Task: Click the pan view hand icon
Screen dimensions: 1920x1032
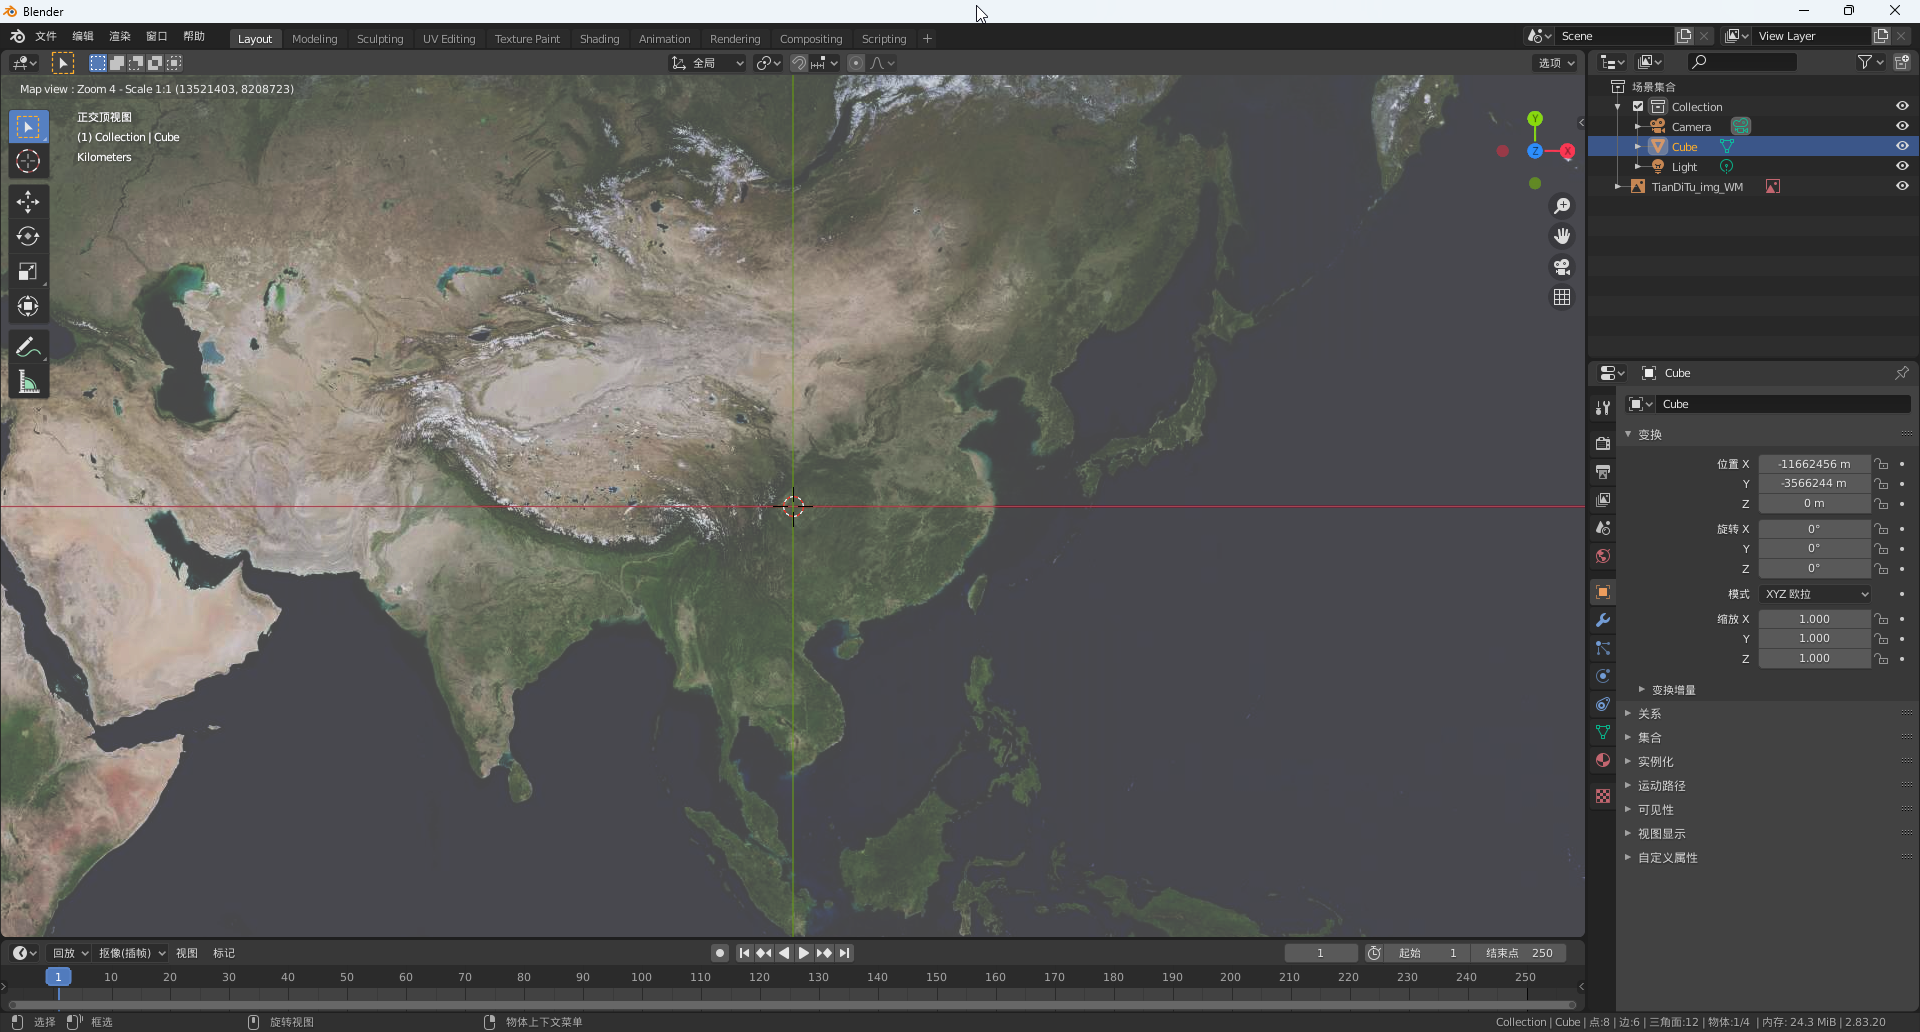Action: (x=1562, y=236)
